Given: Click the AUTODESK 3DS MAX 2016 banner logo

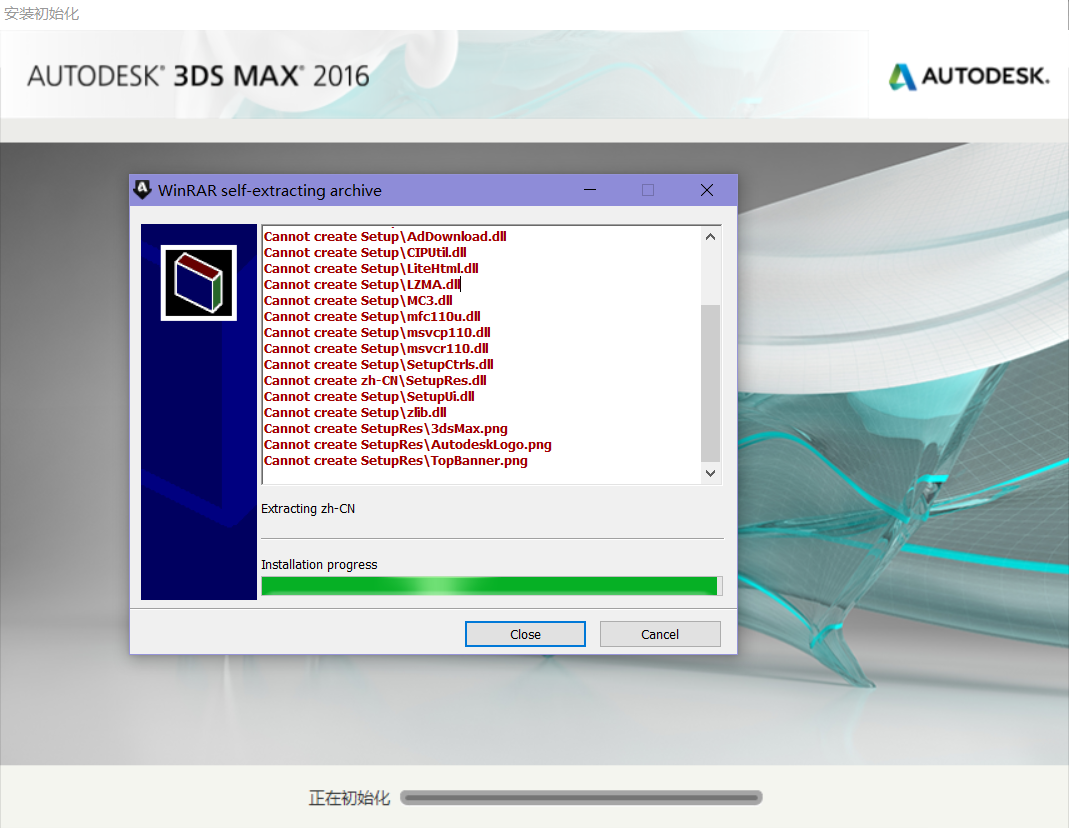Looking at the screenshot, I should tap(196, 75).
